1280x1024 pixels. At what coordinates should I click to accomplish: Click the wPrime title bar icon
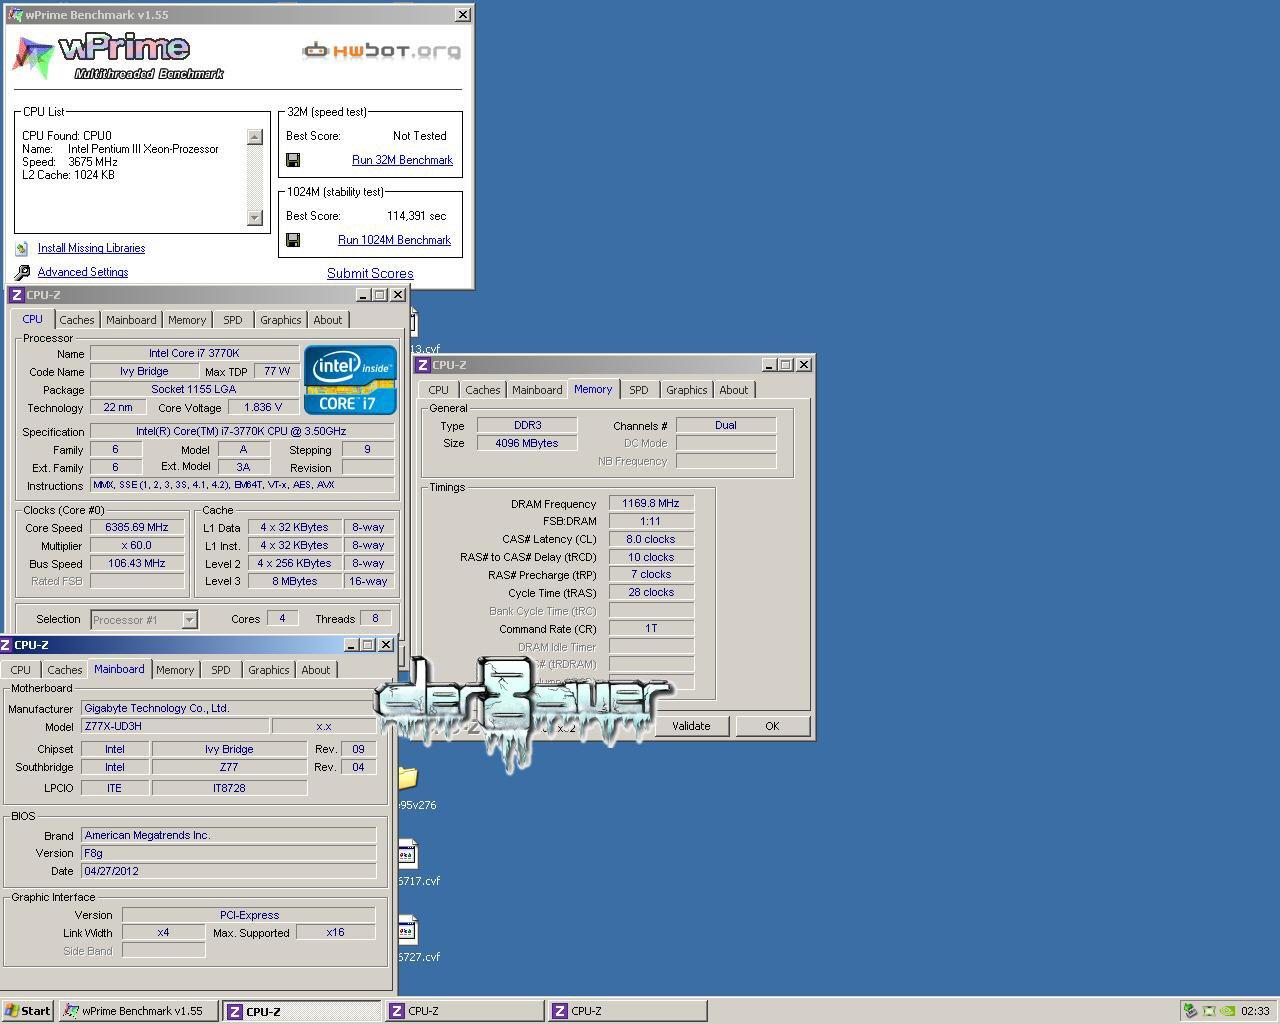[x=15, y=15]
